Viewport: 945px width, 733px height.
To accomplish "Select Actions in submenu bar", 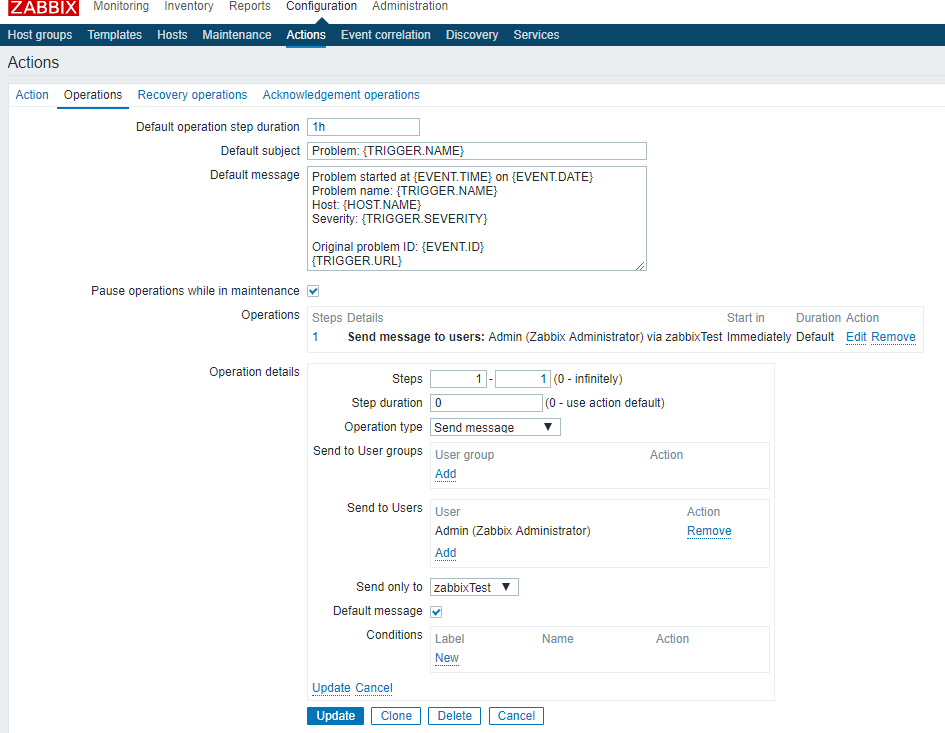I will click(306, 35).
